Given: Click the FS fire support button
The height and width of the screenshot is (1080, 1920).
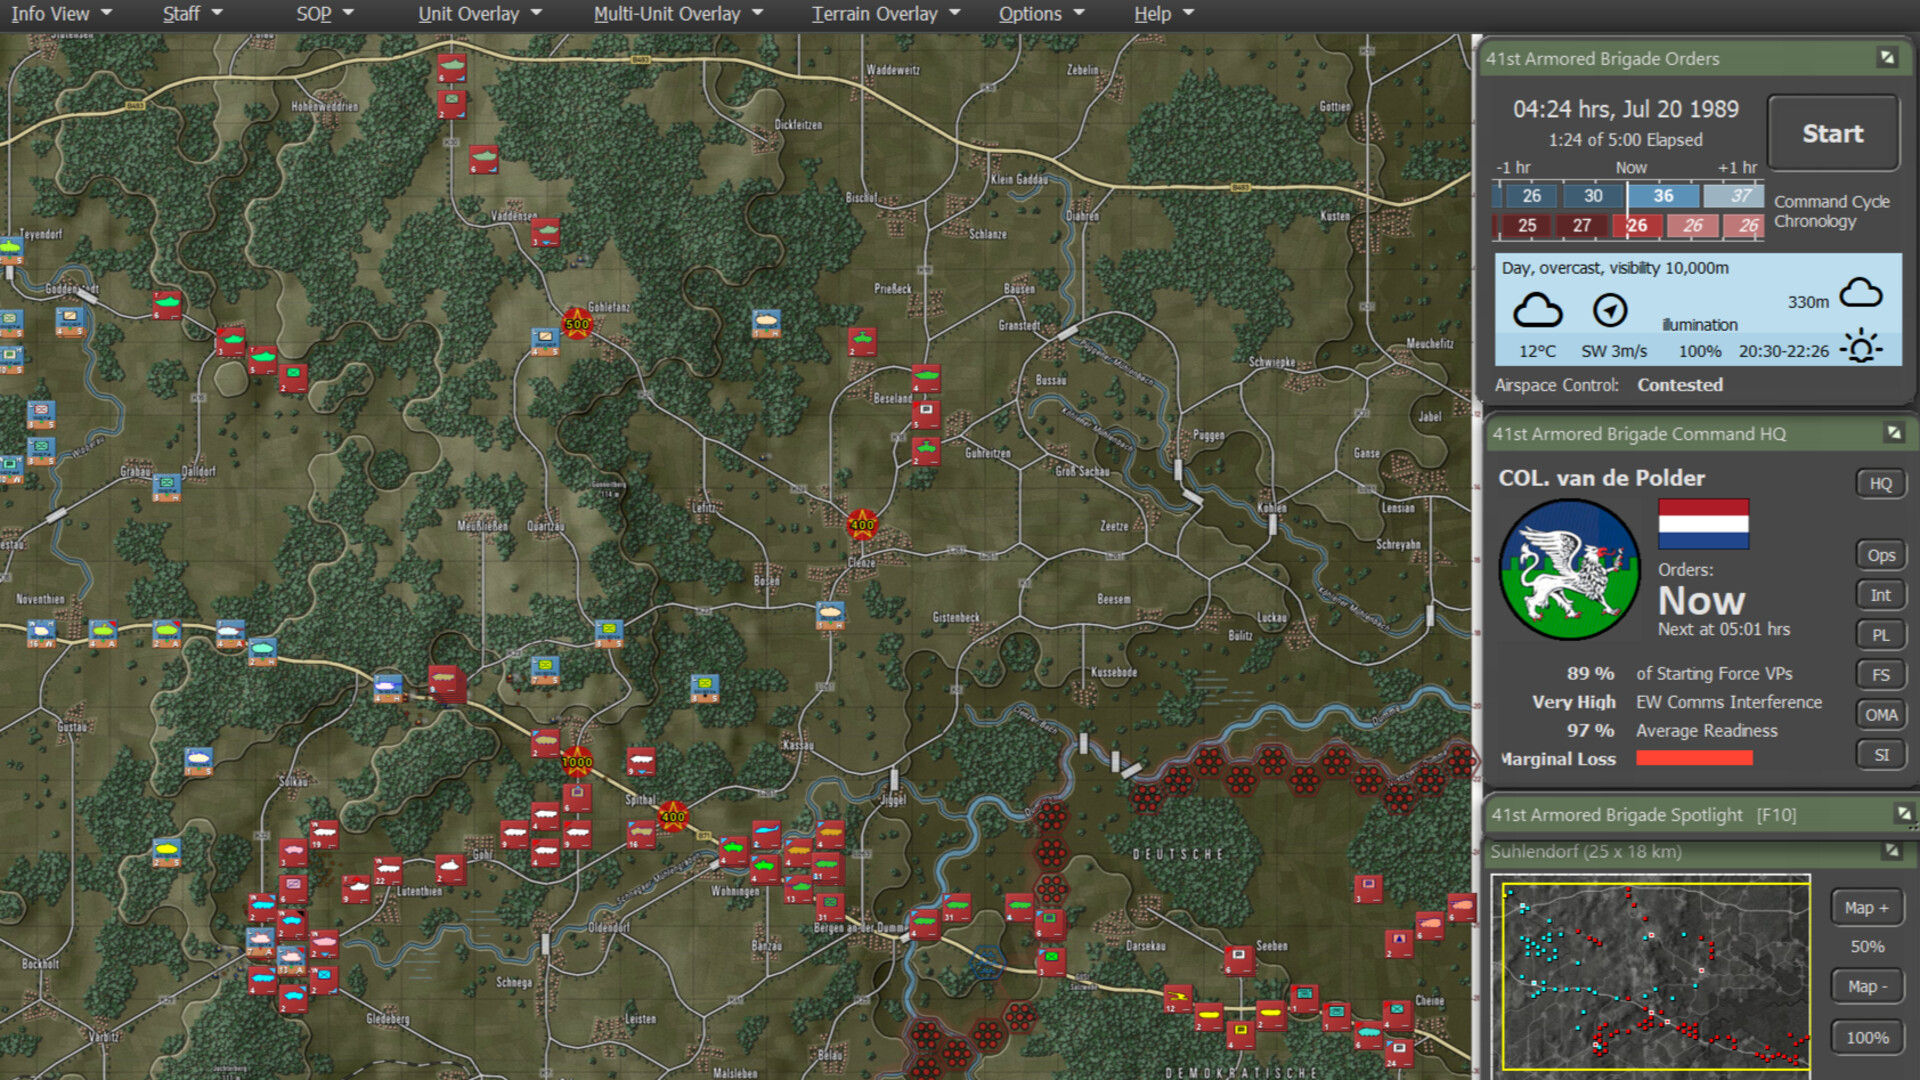Looking at the screenshot, I should tap(1881, 675).
